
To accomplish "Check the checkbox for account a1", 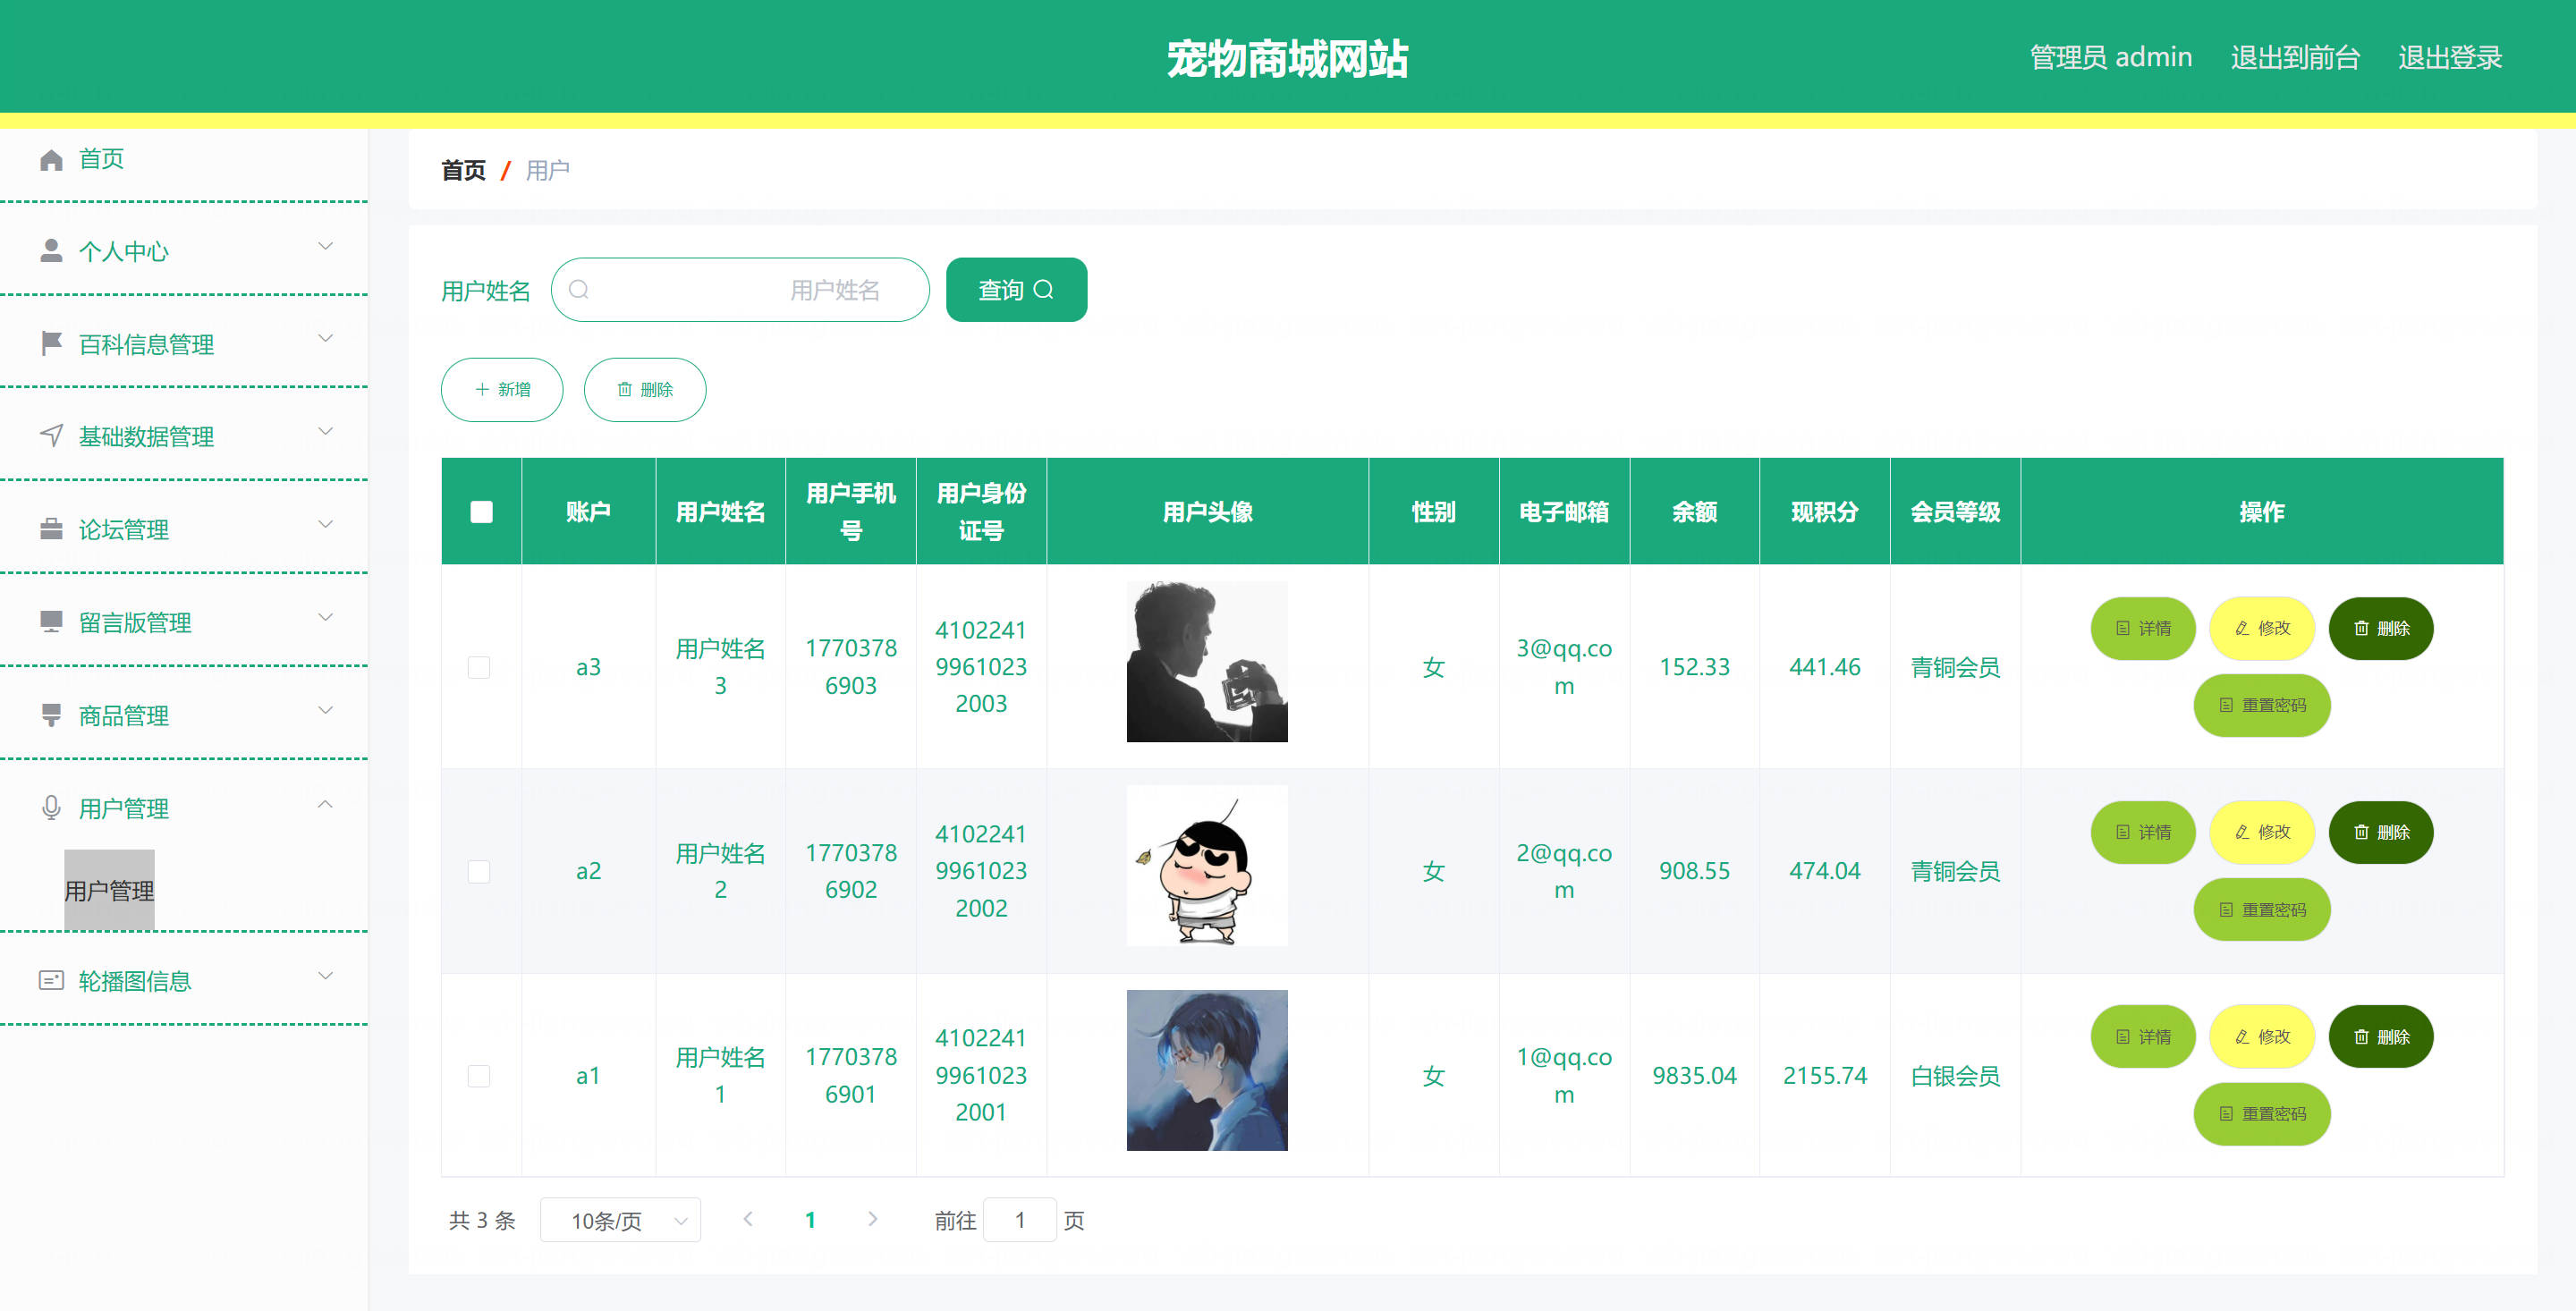I will (x=479, y=1076).
